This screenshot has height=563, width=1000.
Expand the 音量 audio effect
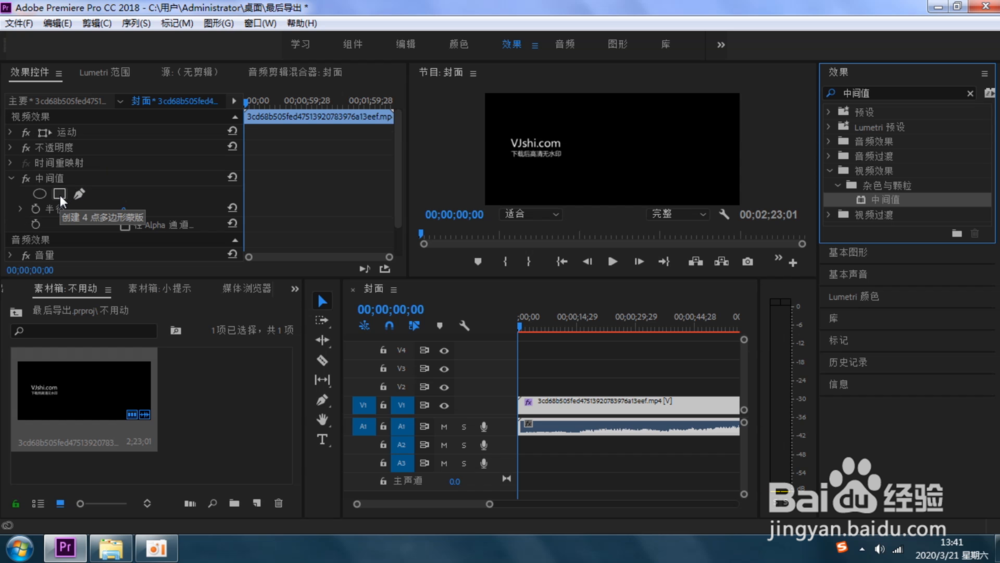pyautogui.click(x=10, y=255)
